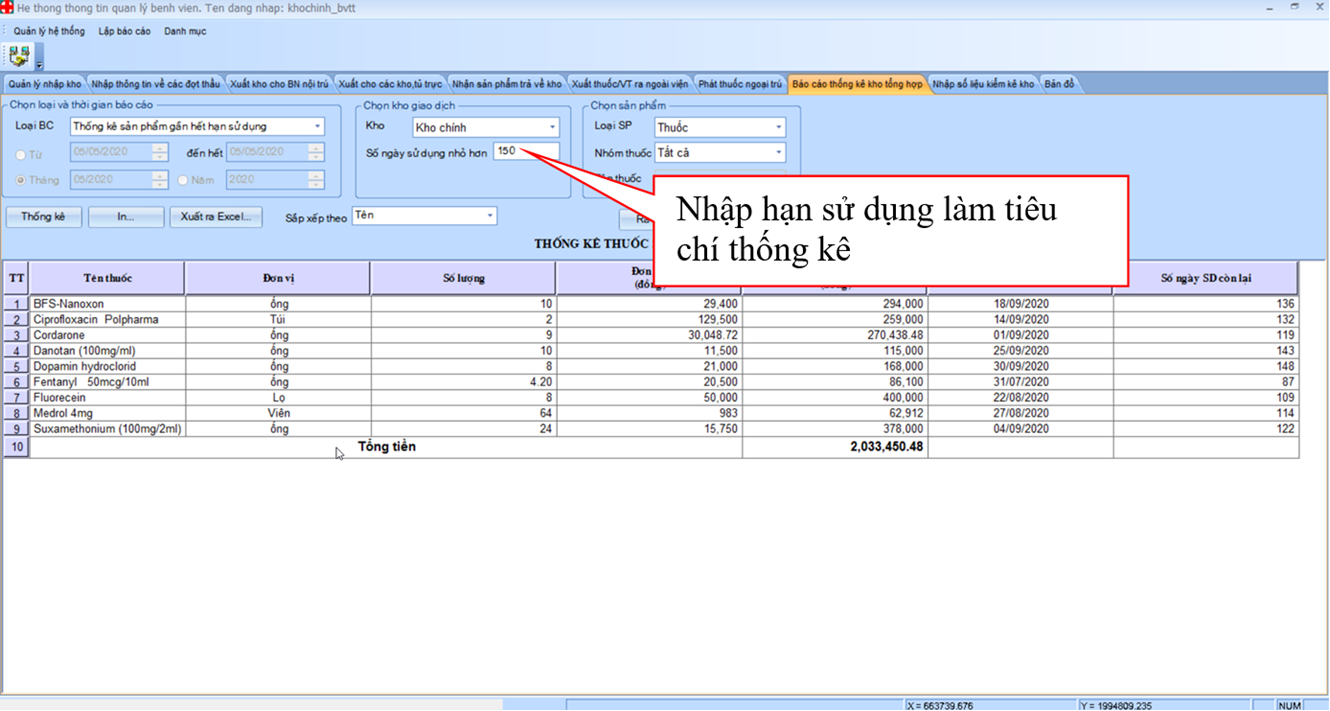Click the quantity cell 4.20
1330x711 pixels.
coord(463,382)
